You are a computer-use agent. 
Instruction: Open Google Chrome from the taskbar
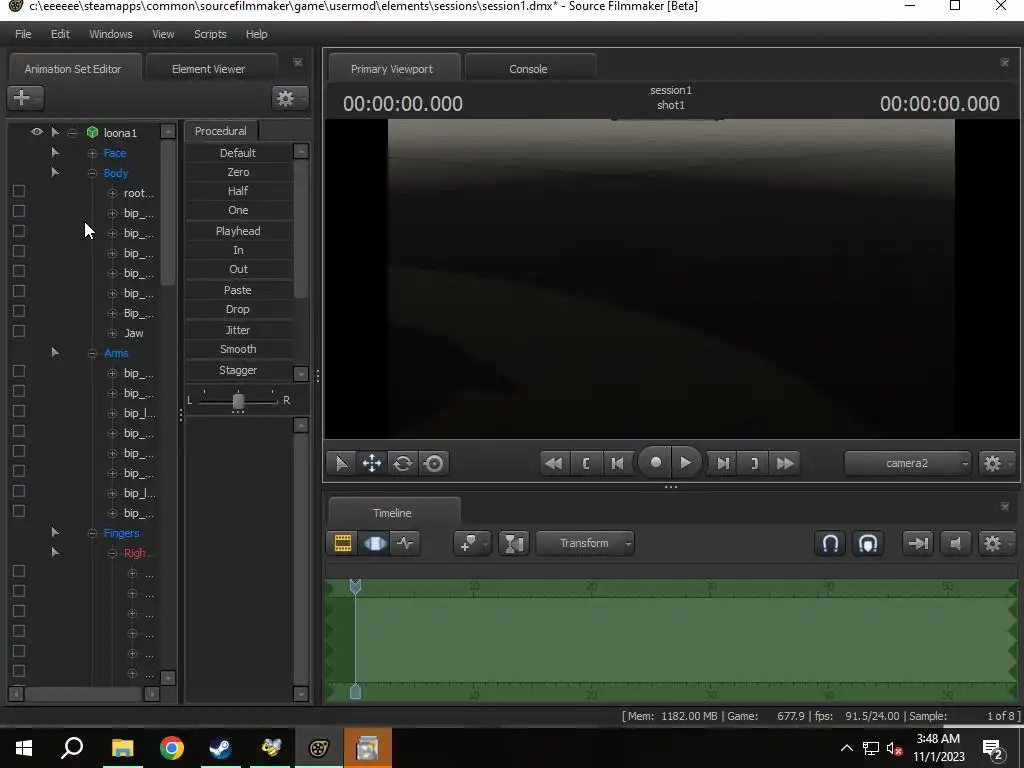pyautogui.click(x=172, y=748)
